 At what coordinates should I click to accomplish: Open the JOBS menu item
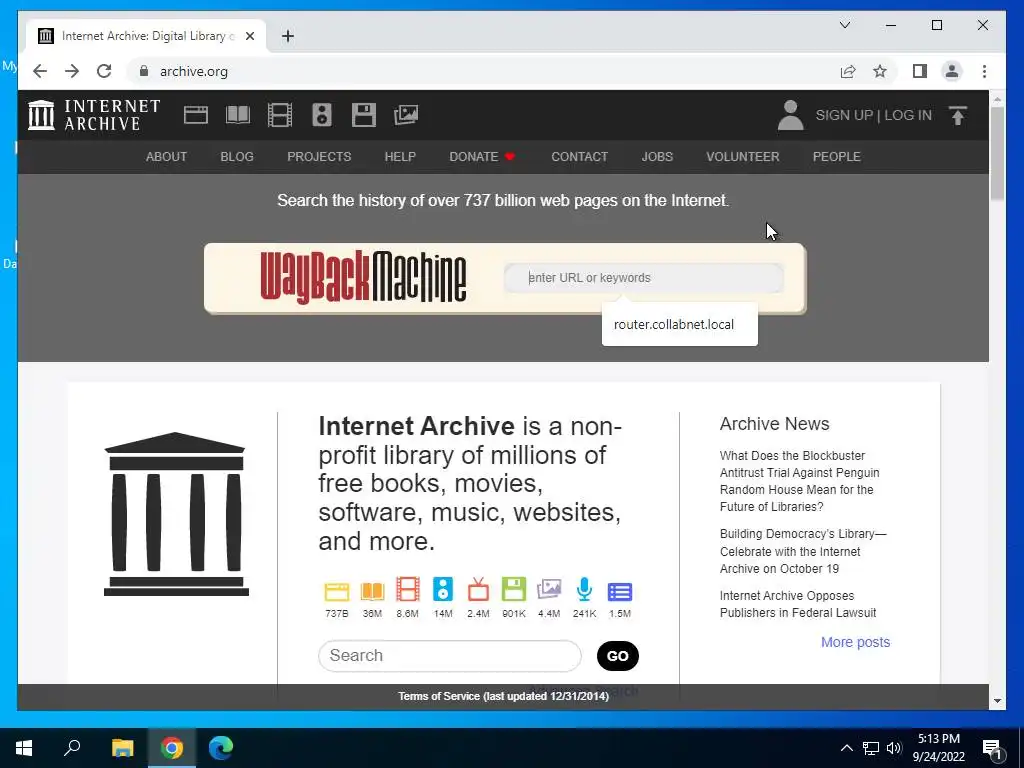(x=657, y=157)
